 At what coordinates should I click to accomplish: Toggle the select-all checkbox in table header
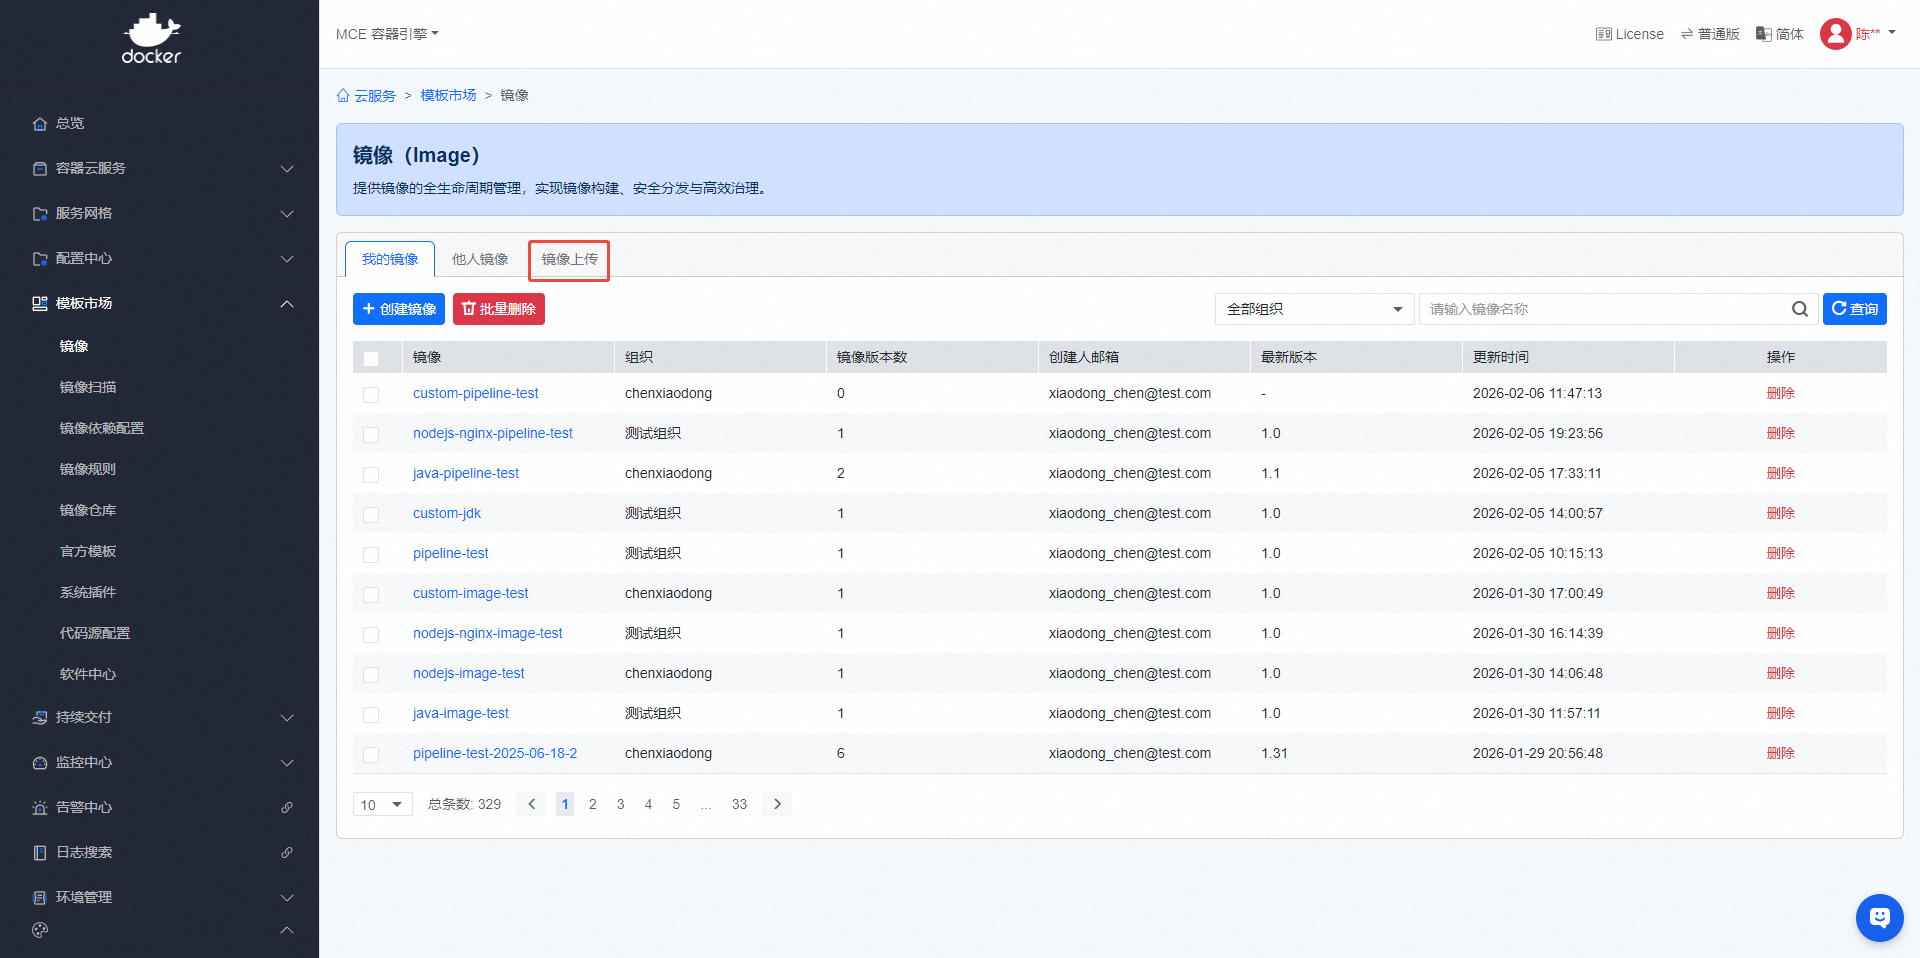click(x=371, y=358)
